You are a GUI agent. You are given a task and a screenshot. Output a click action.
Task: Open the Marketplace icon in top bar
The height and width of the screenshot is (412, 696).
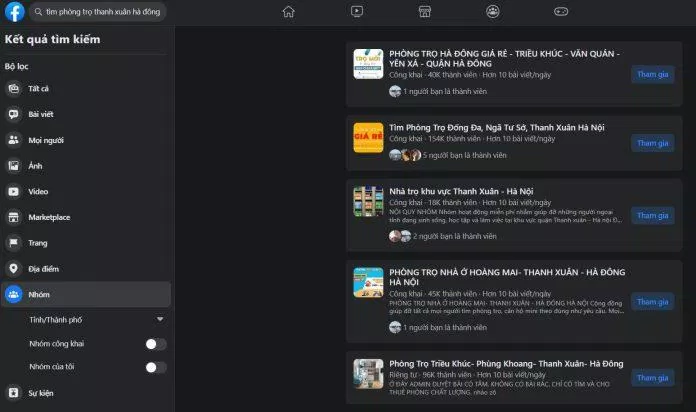point(425,12)
